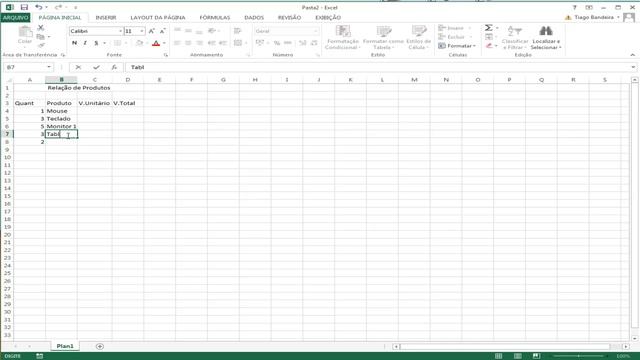Select the Plan1 sheet tab

(65, 346)
